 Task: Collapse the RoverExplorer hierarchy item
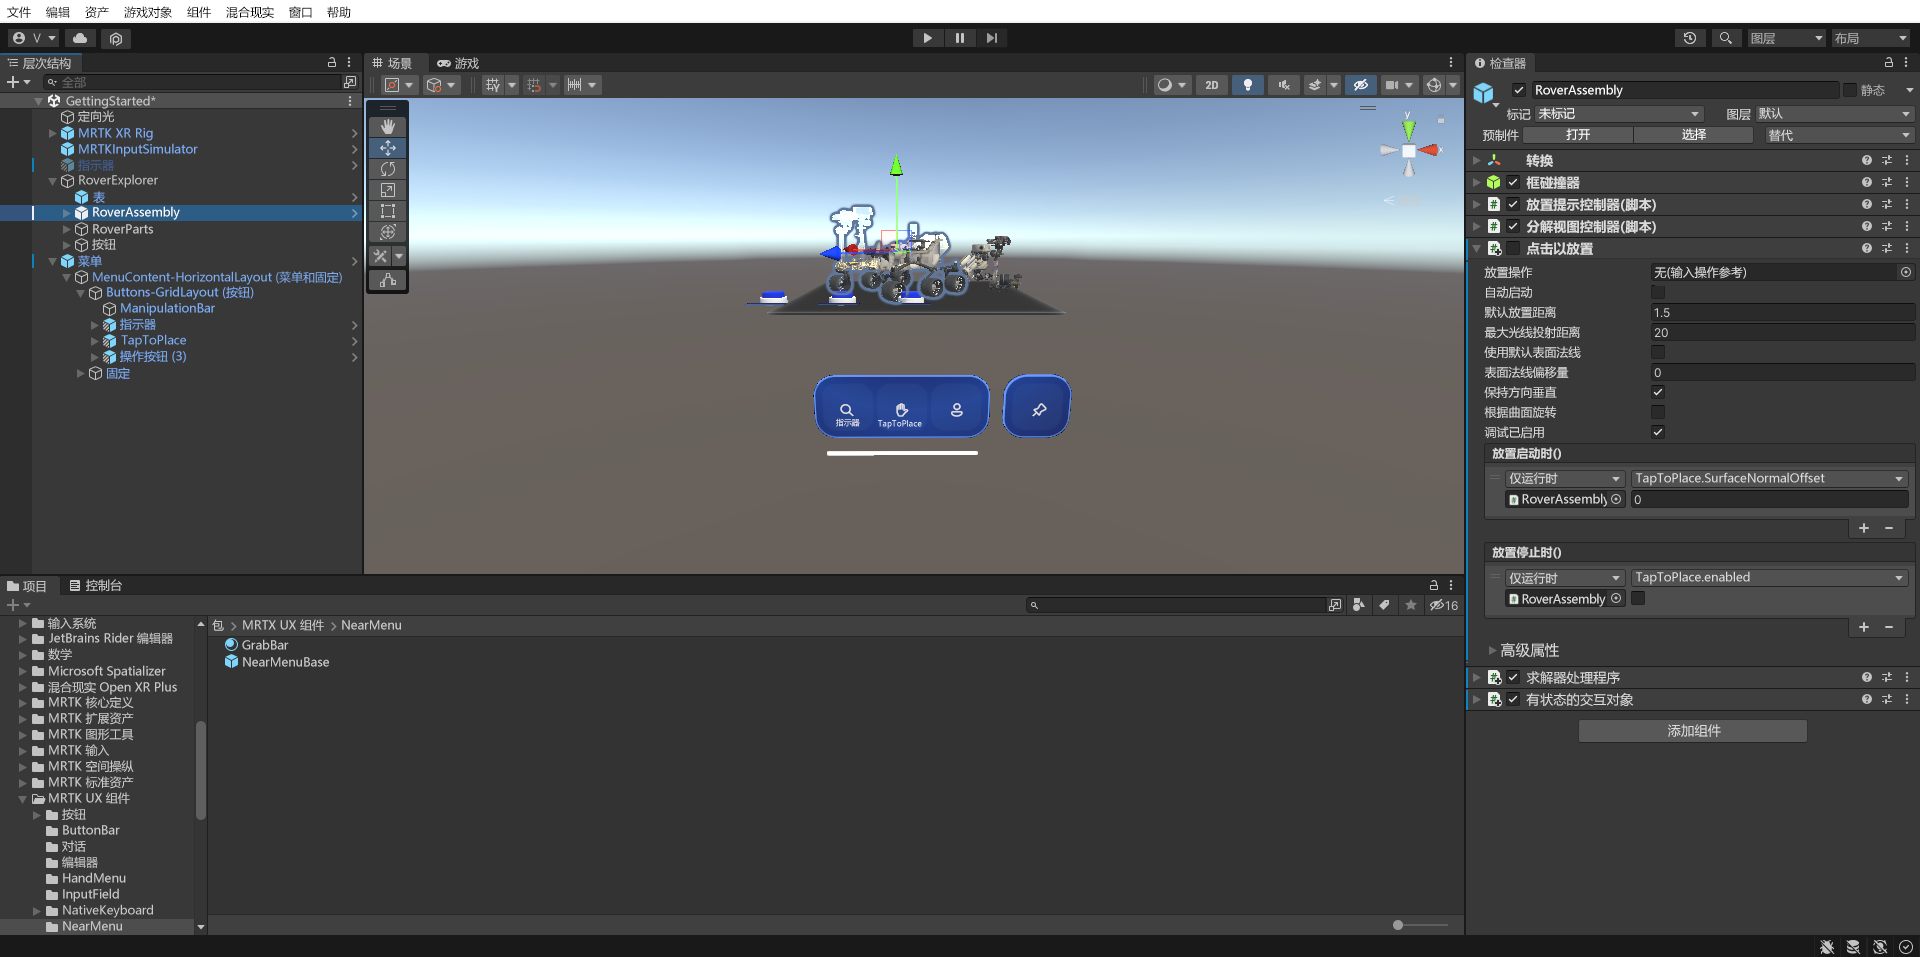(x=51, y=180)
